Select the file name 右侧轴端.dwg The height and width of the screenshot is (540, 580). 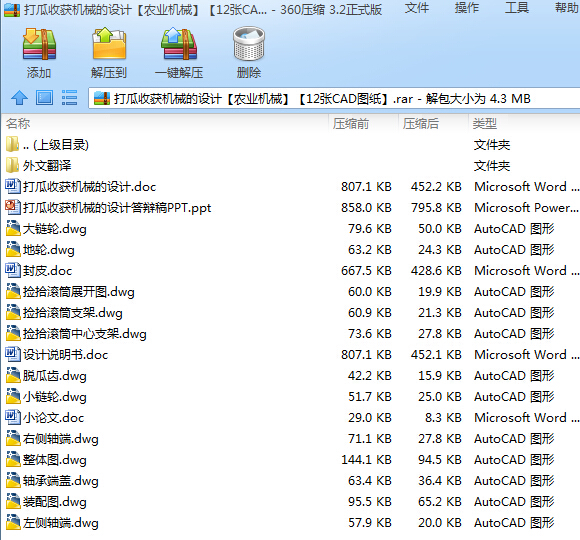click(61, 439)
